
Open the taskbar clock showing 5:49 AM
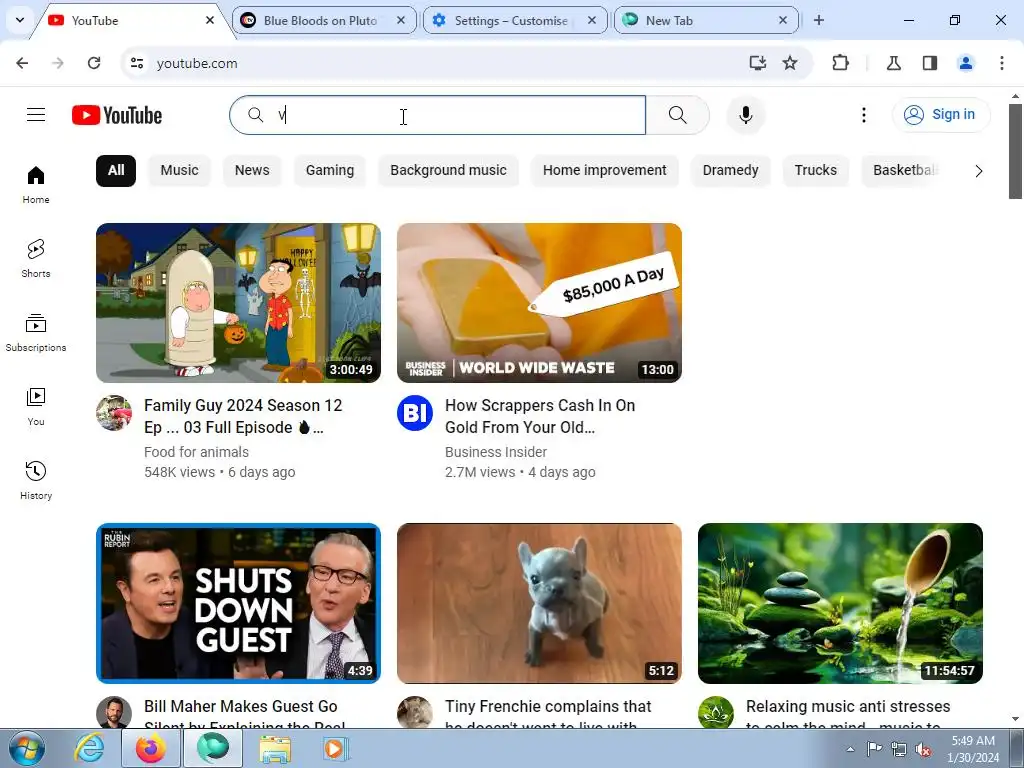(x=973, y=749)
